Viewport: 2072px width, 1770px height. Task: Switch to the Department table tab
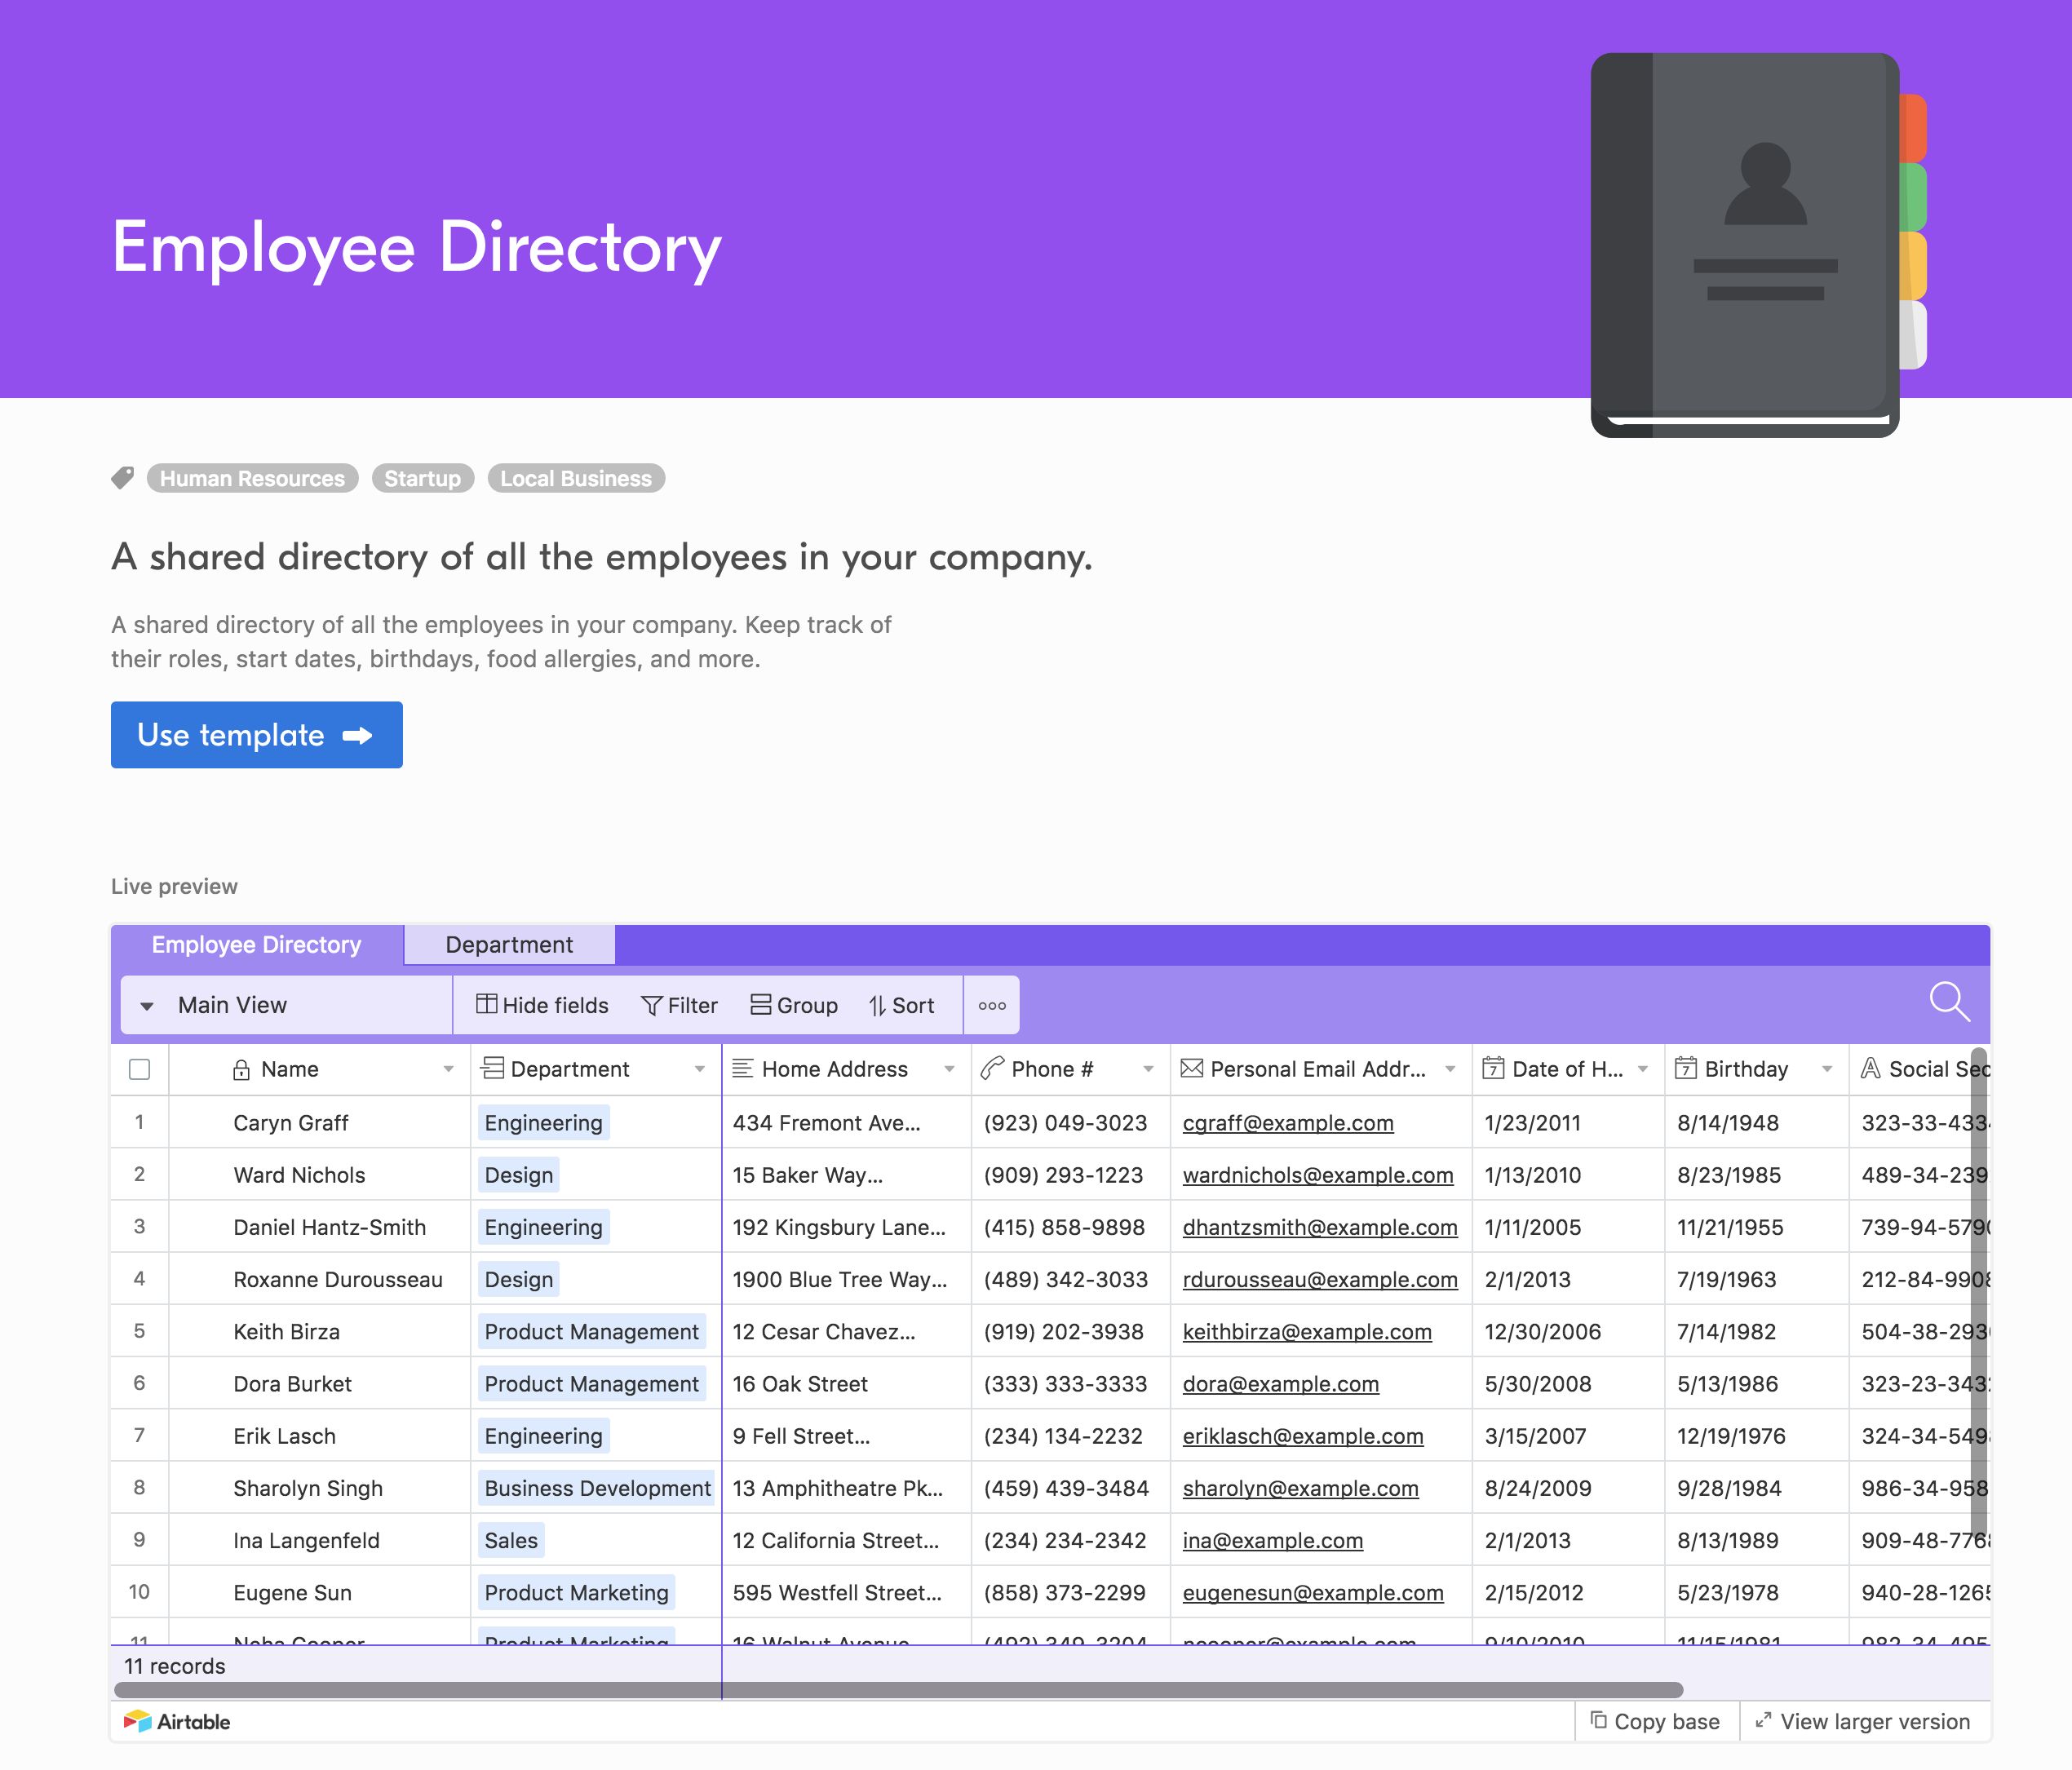point(508,945)
